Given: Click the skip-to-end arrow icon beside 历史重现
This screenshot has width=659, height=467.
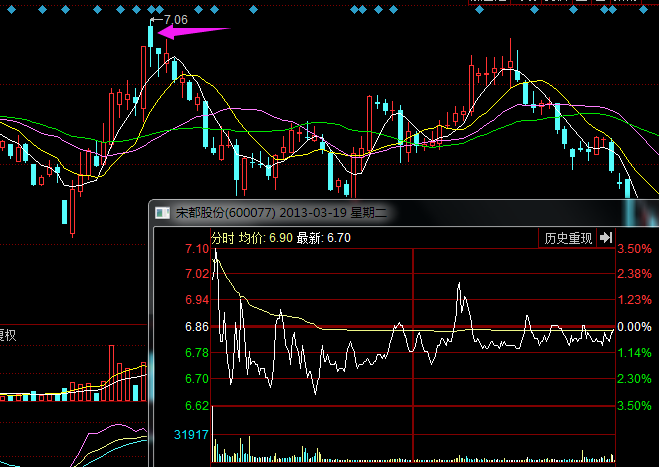Looking at the screenshot, I should click(606, 238).
